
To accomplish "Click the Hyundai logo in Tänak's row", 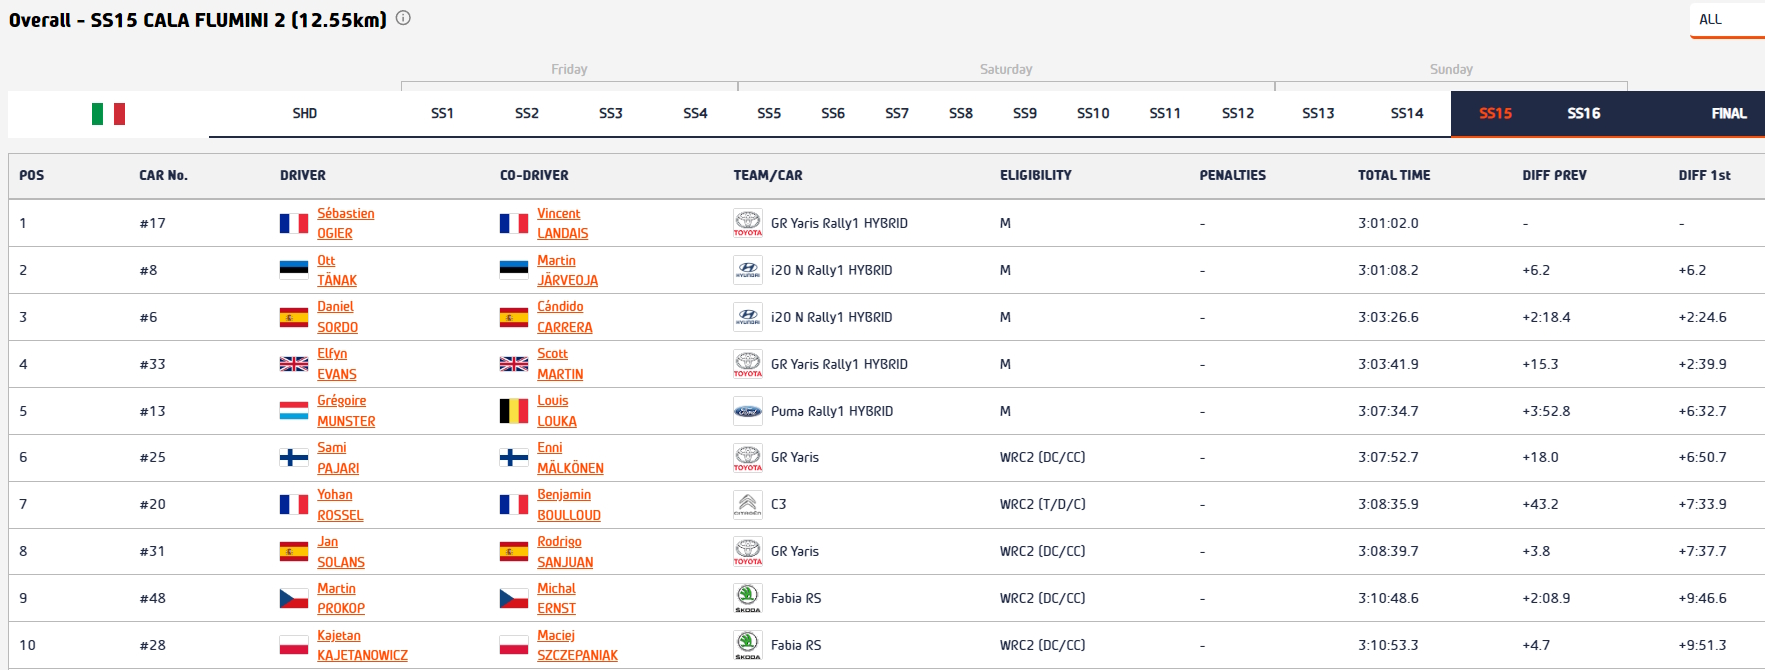I will point(747,270).
